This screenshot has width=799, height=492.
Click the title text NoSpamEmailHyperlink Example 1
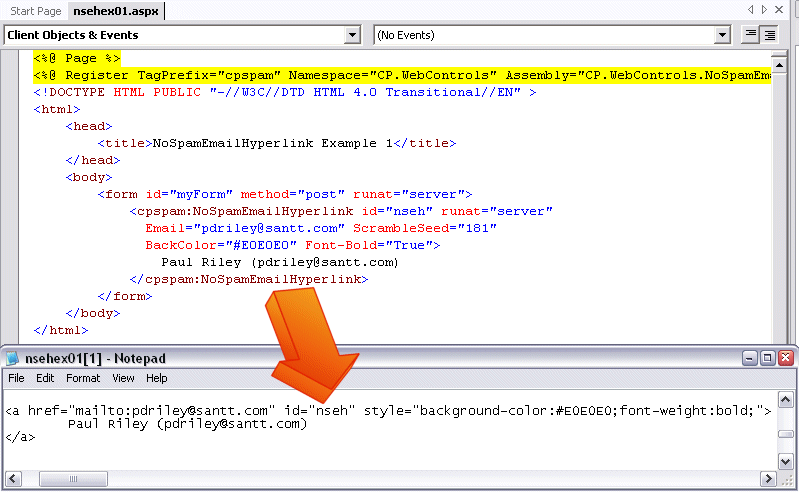pos(273,143)
